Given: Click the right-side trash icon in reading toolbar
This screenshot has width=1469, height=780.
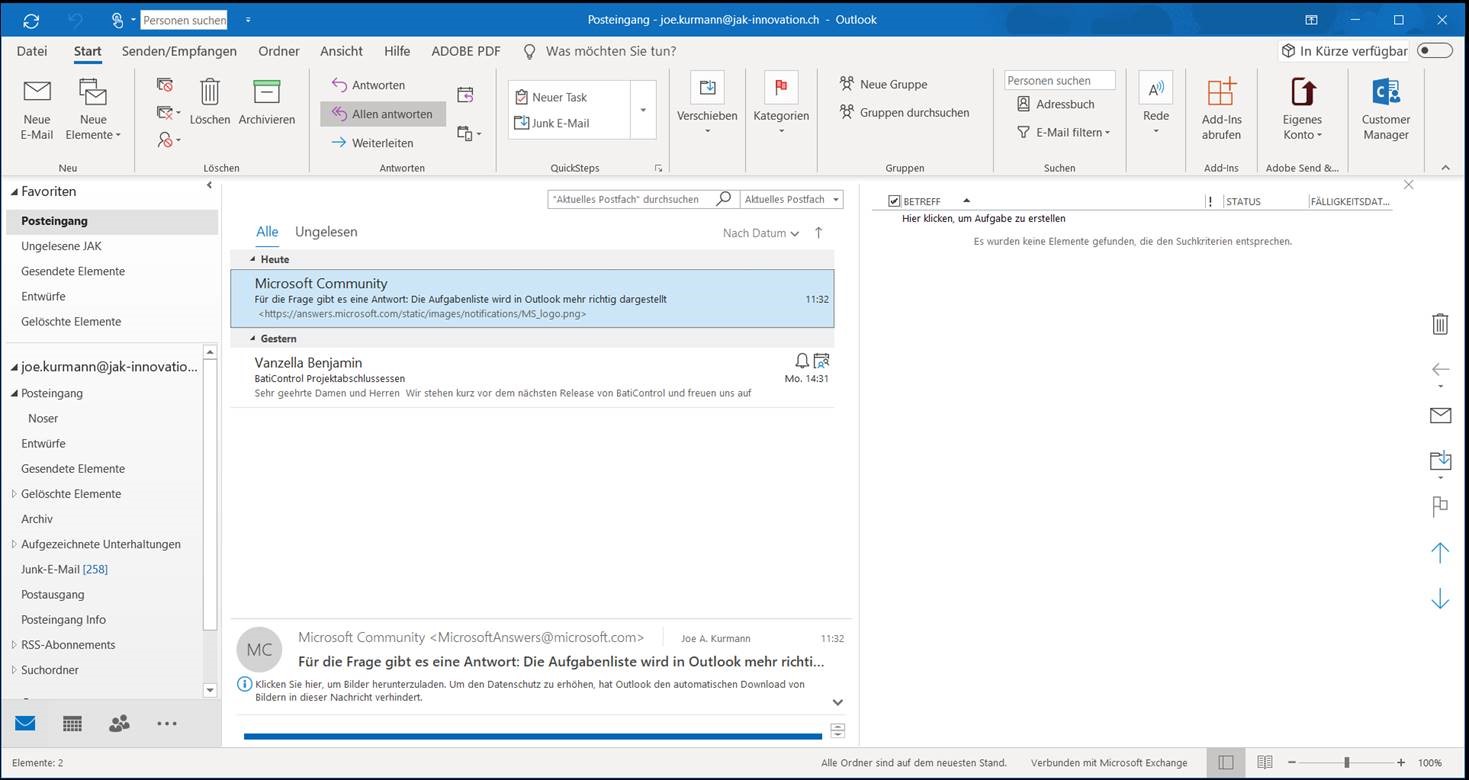Looking at the screenshot, I should [1440, 324].
